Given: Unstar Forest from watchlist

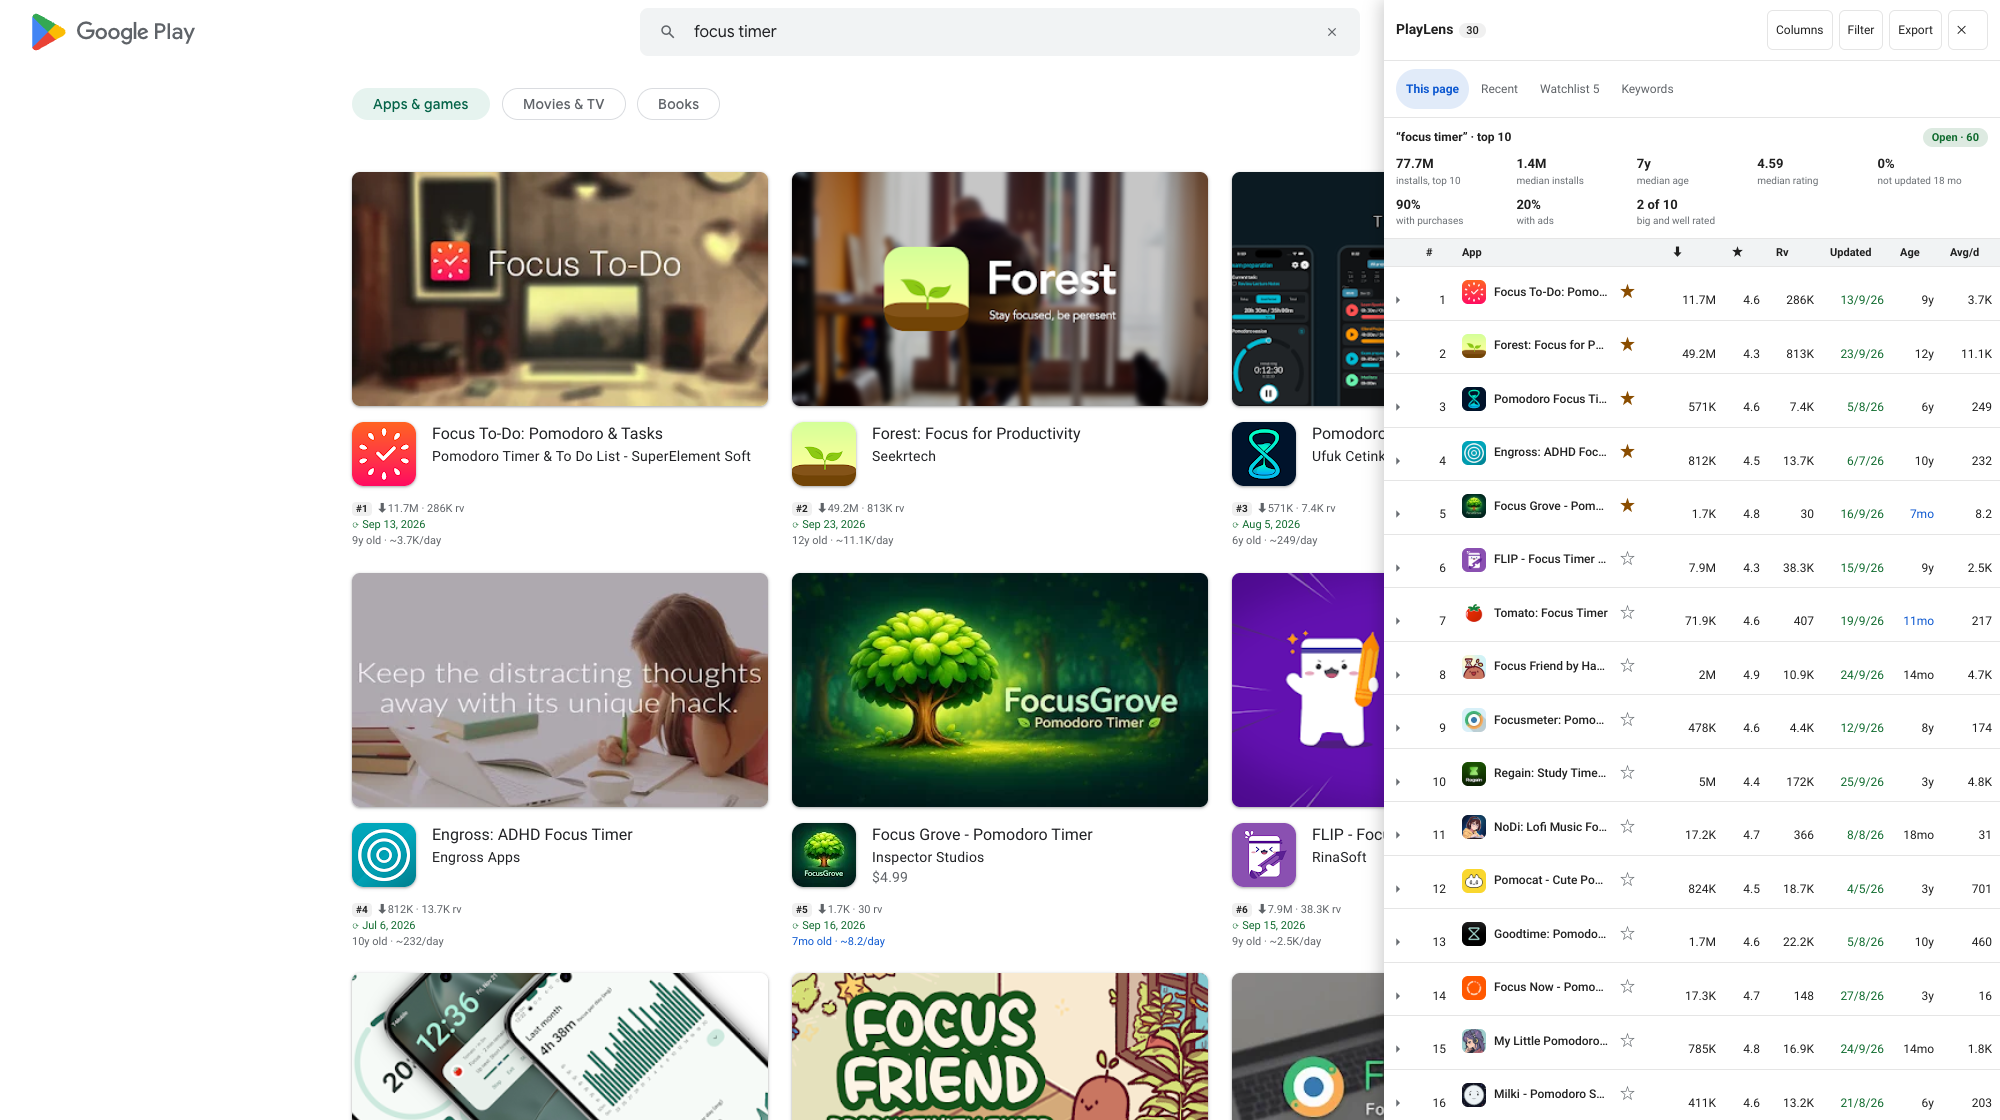Looking at the screenshot, I should pyautogui.click(x=1627, y=345).
